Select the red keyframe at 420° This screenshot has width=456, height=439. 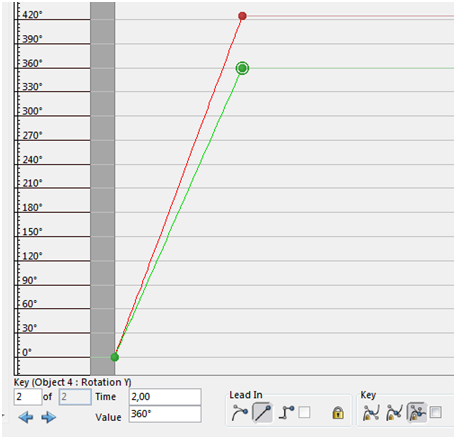tap(242, 16)
